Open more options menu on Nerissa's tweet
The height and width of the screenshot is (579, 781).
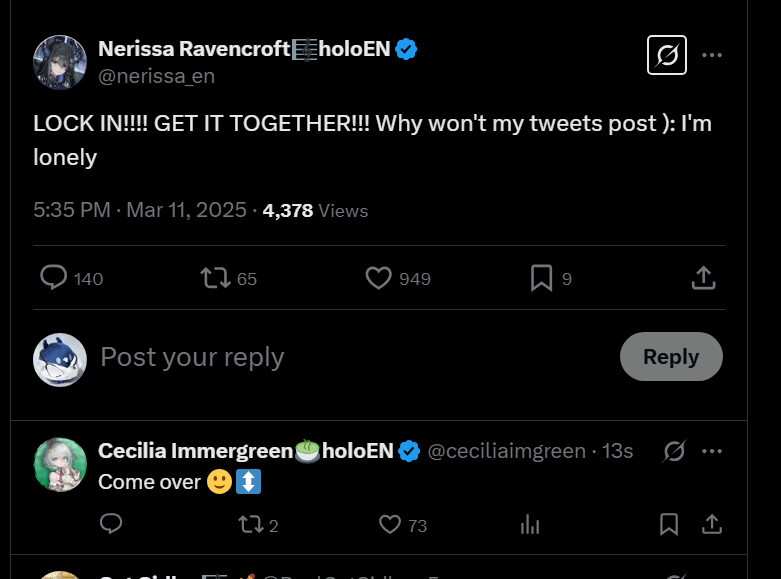[x=712, y=55]
